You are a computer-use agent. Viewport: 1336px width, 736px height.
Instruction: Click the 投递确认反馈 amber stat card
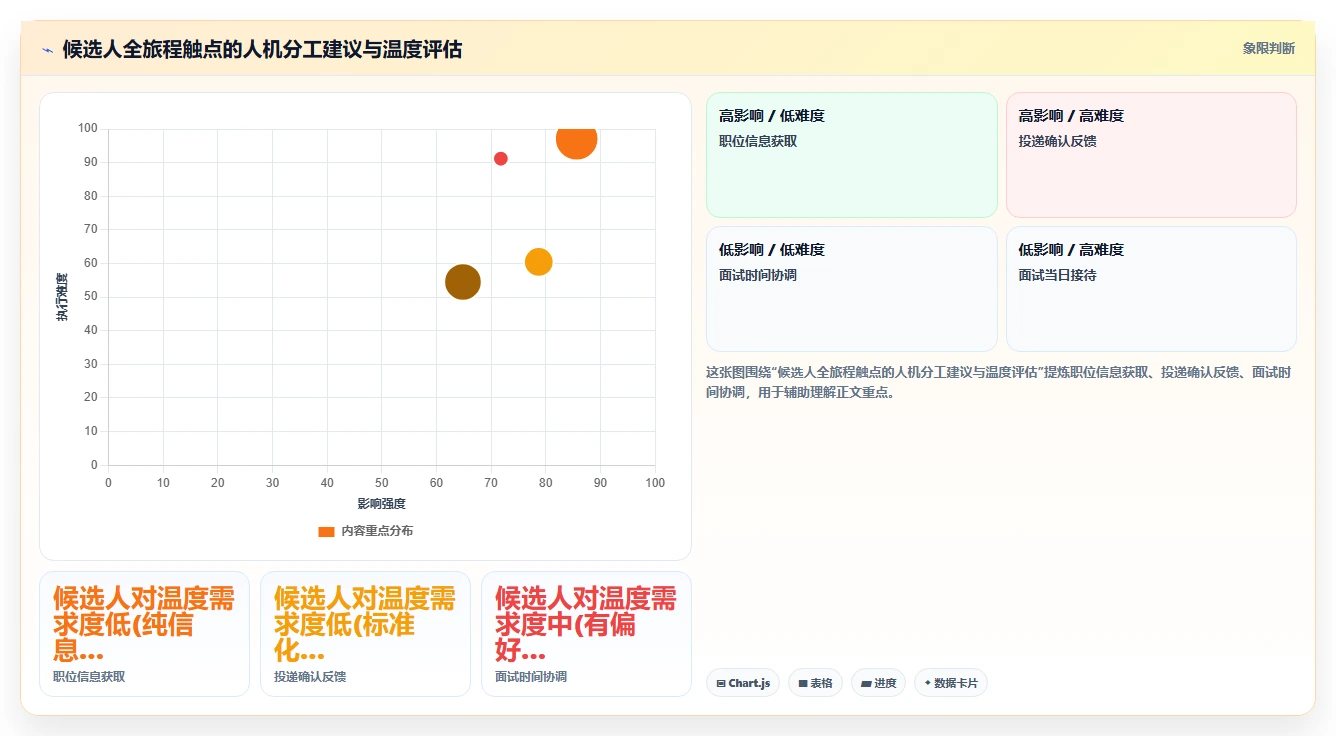point(365,634)
